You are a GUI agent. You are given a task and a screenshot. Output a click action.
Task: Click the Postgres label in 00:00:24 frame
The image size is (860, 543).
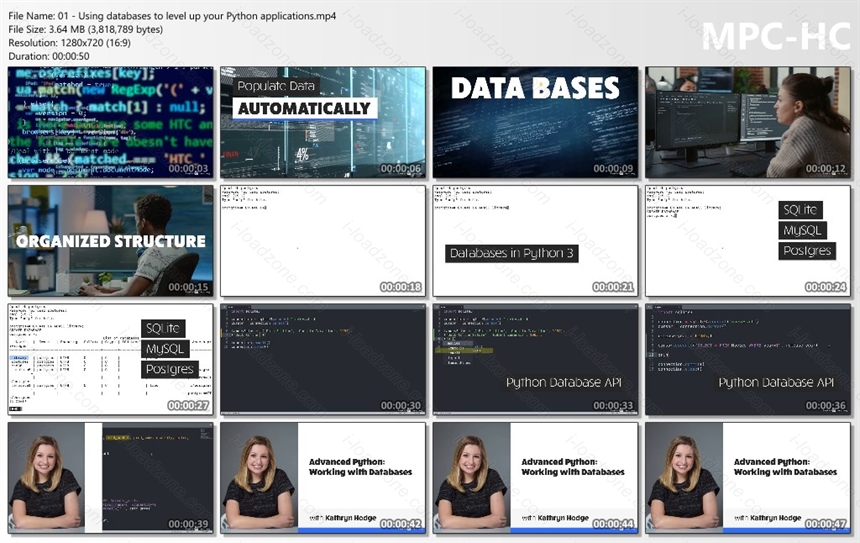807,251
